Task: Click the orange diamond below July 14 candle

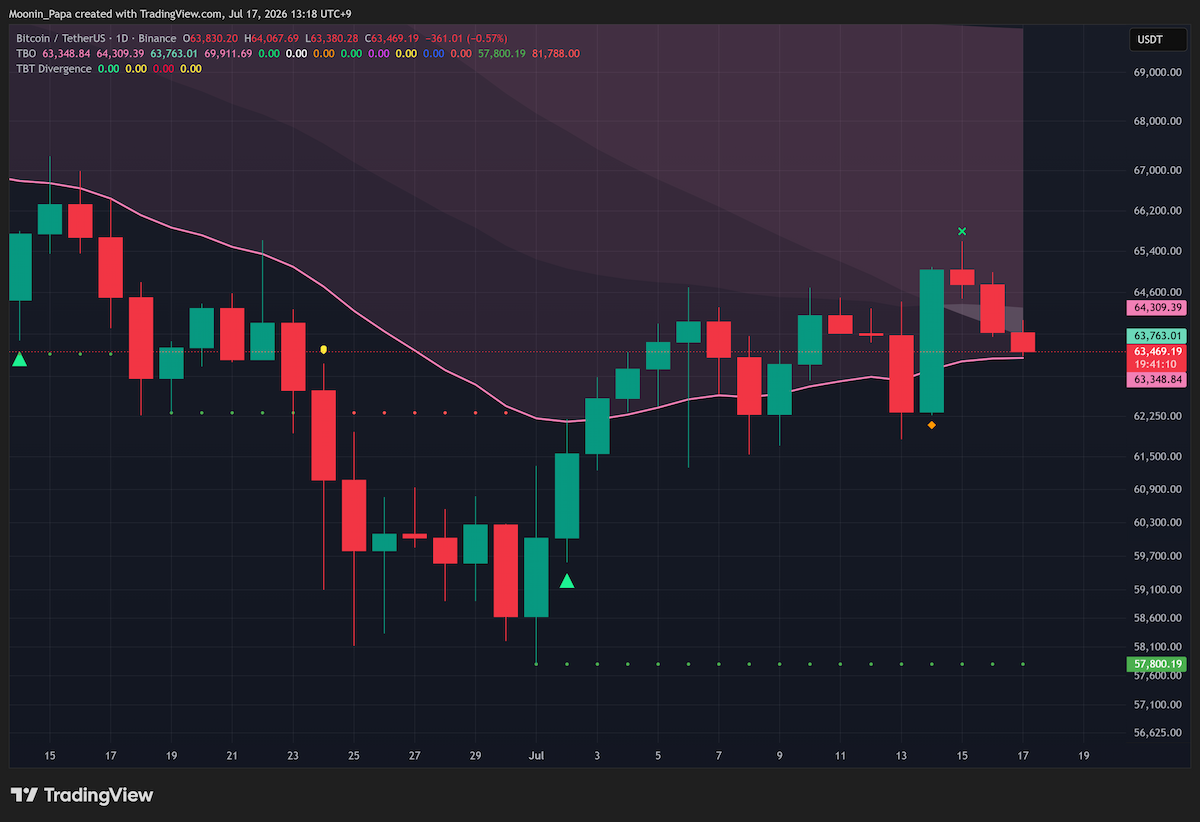Action: coord(932,426)
